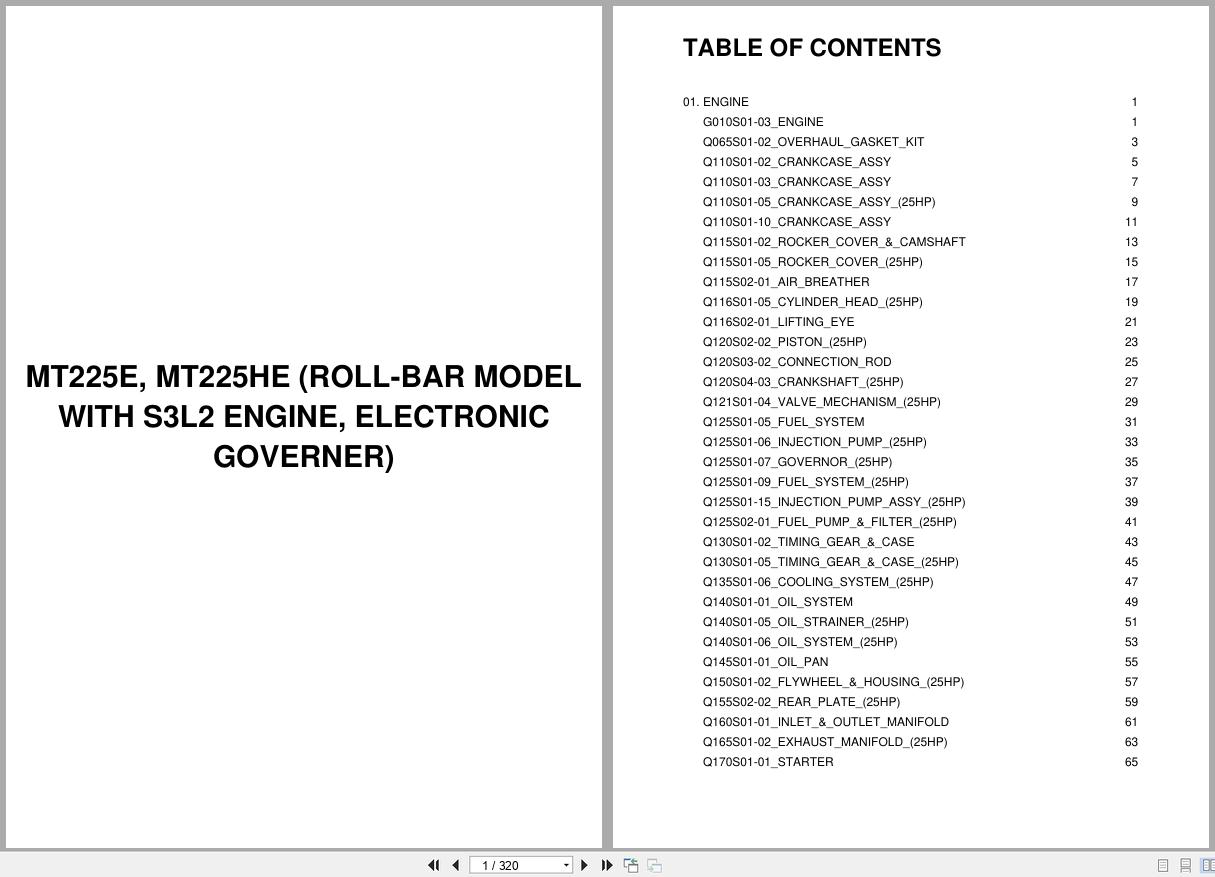
Task: Click the go to next view icon
Action: click(654, 865)
